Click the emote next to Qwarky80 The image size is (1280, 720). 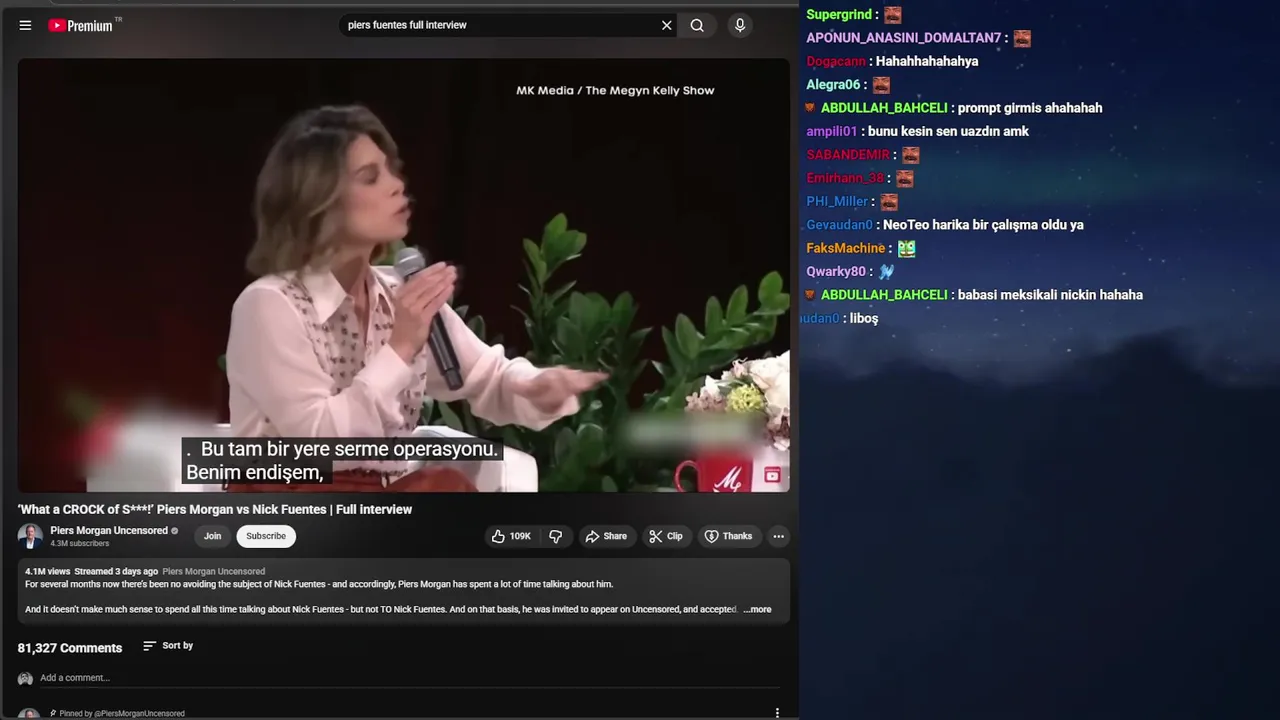[x=886, y=271]
